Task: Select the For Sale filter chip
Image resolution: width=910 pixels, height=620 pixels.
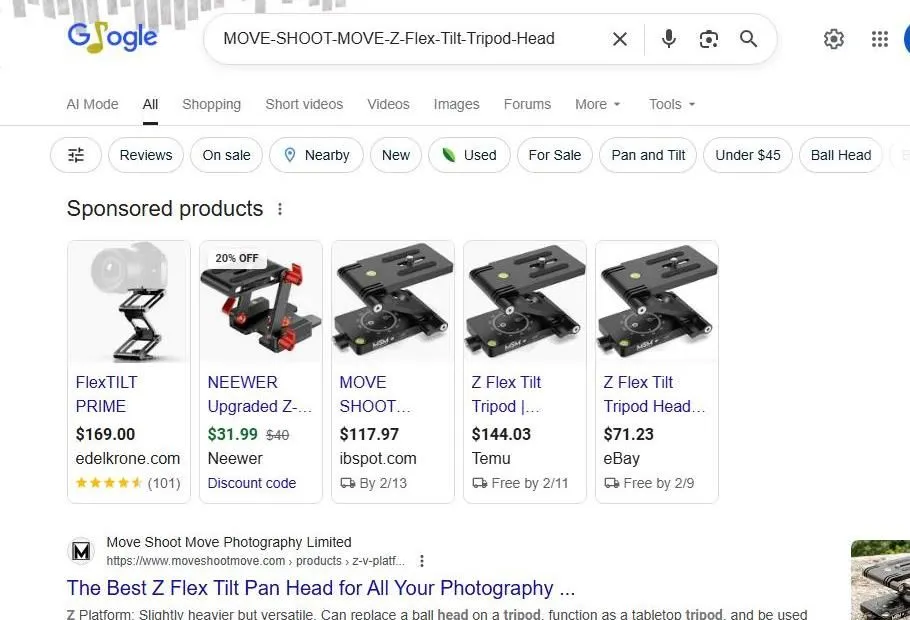Action: pos(554,155)
